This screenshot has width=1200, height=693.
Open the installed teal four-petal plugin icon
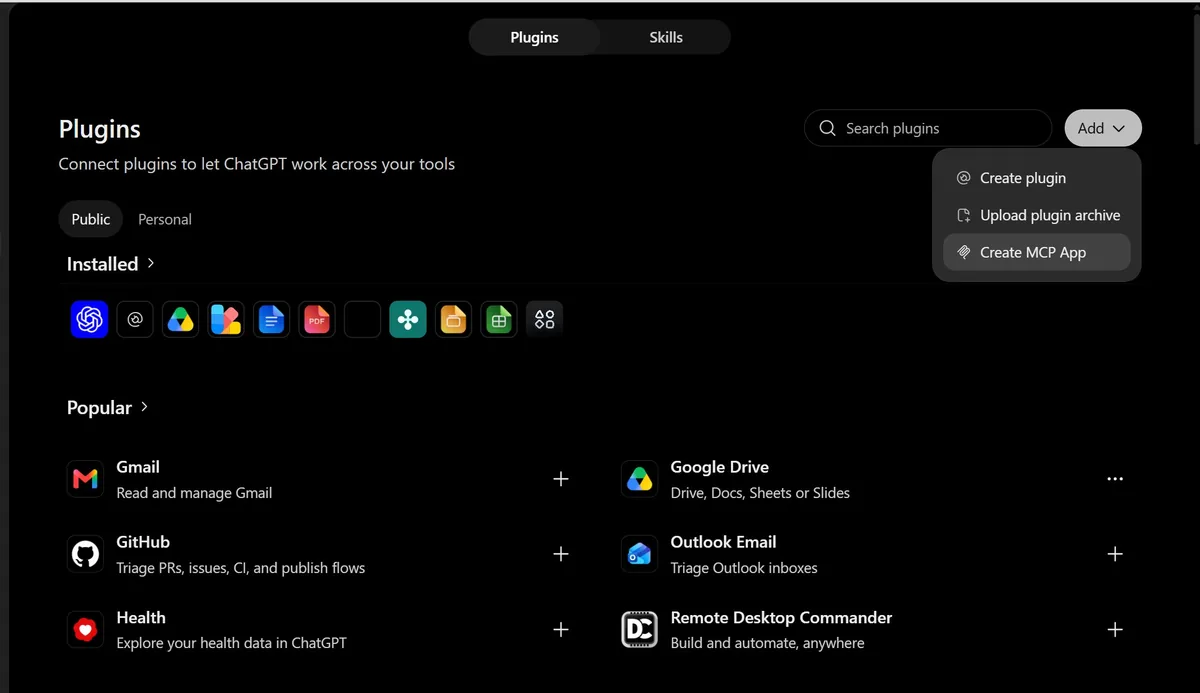408,319
